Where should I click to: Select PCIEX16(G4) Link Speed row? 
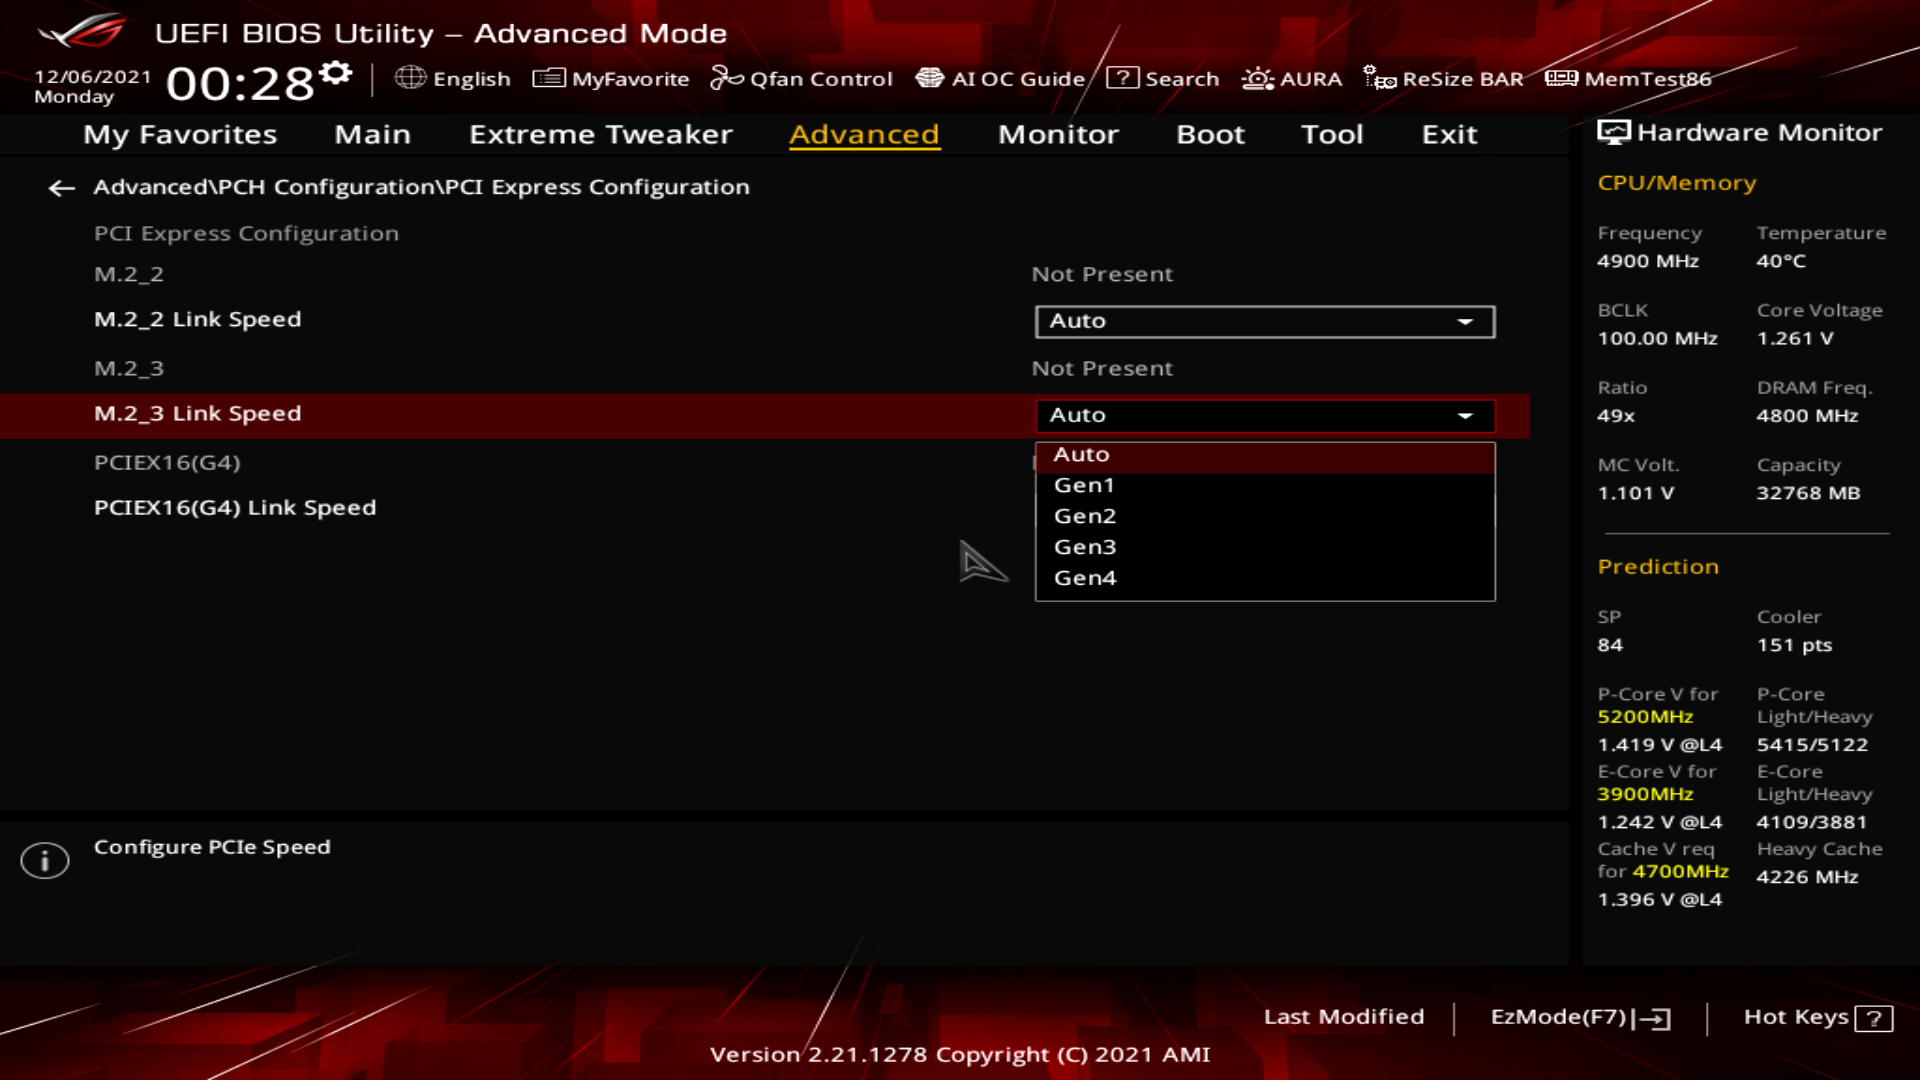click(235, 508)
